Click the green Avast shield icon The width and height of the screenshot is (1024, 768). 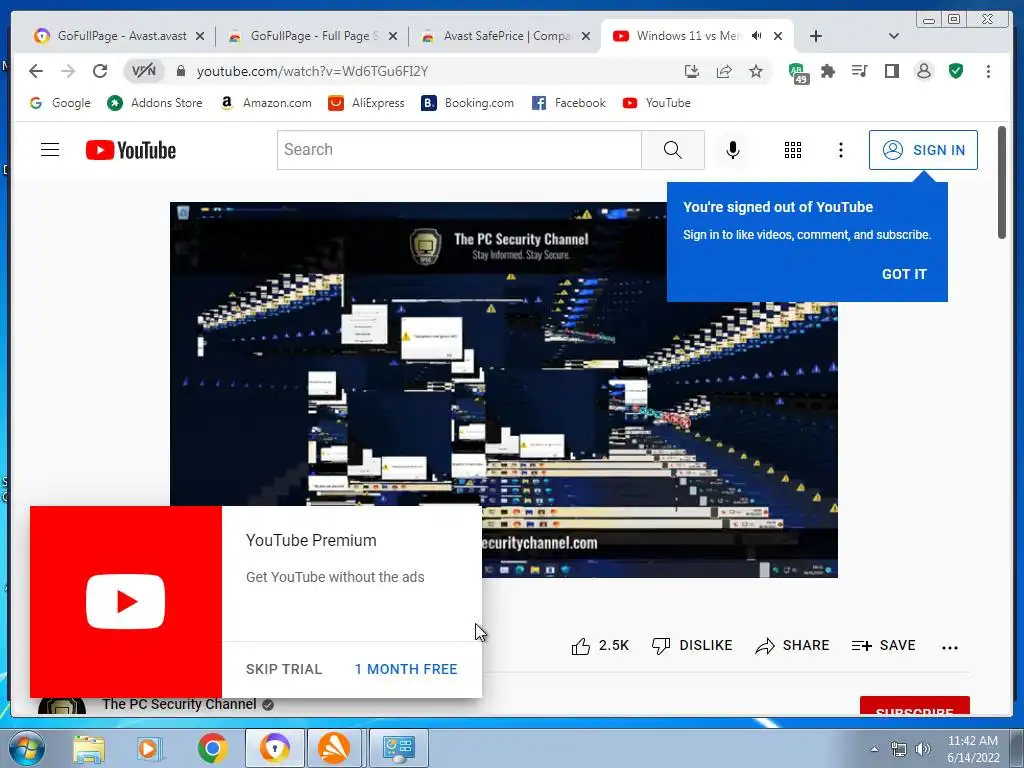(956, 71)
